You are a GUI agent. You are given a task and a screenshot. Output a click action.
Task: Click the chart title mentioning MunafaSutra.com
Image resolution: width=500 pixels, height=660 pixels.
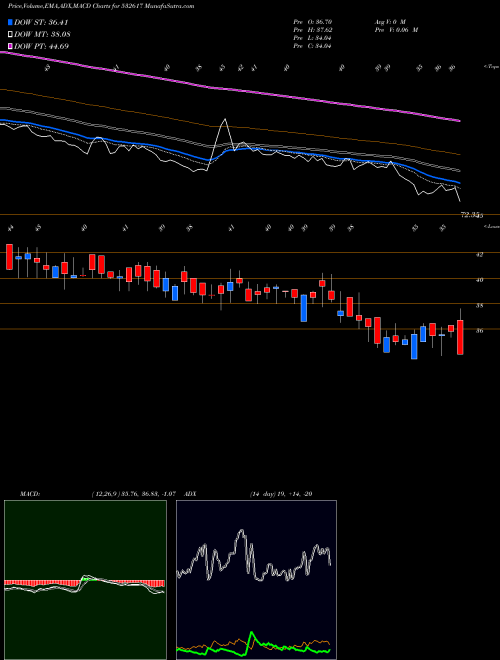pyautogui.click(x=101, y=7)
